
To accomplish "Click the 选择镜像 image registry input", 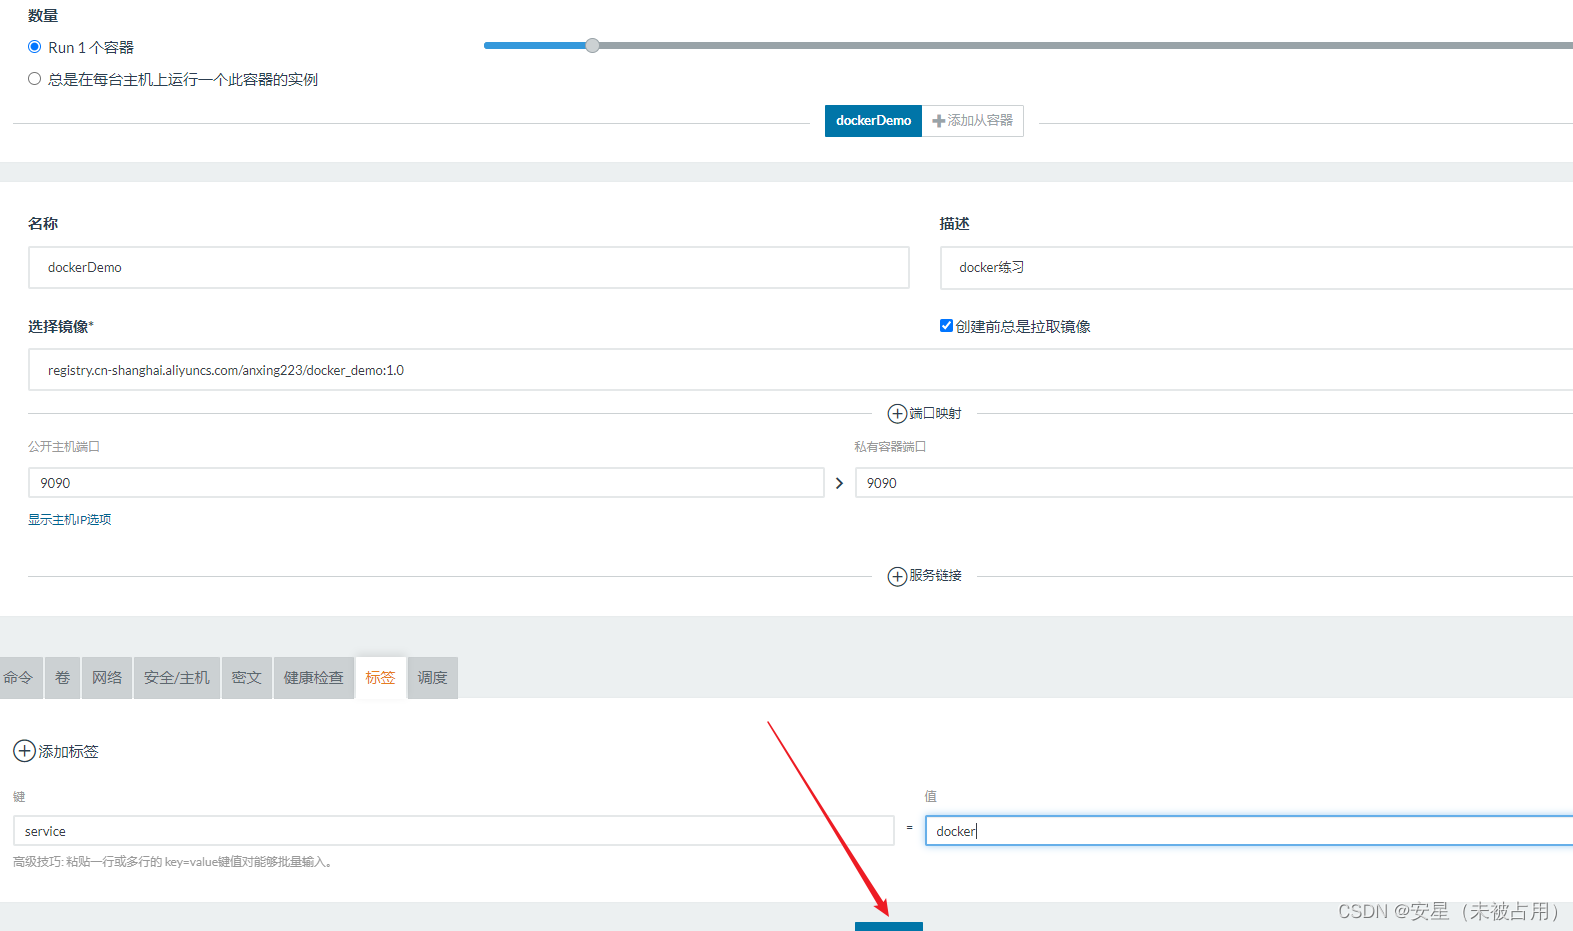I will pos(800,370).
